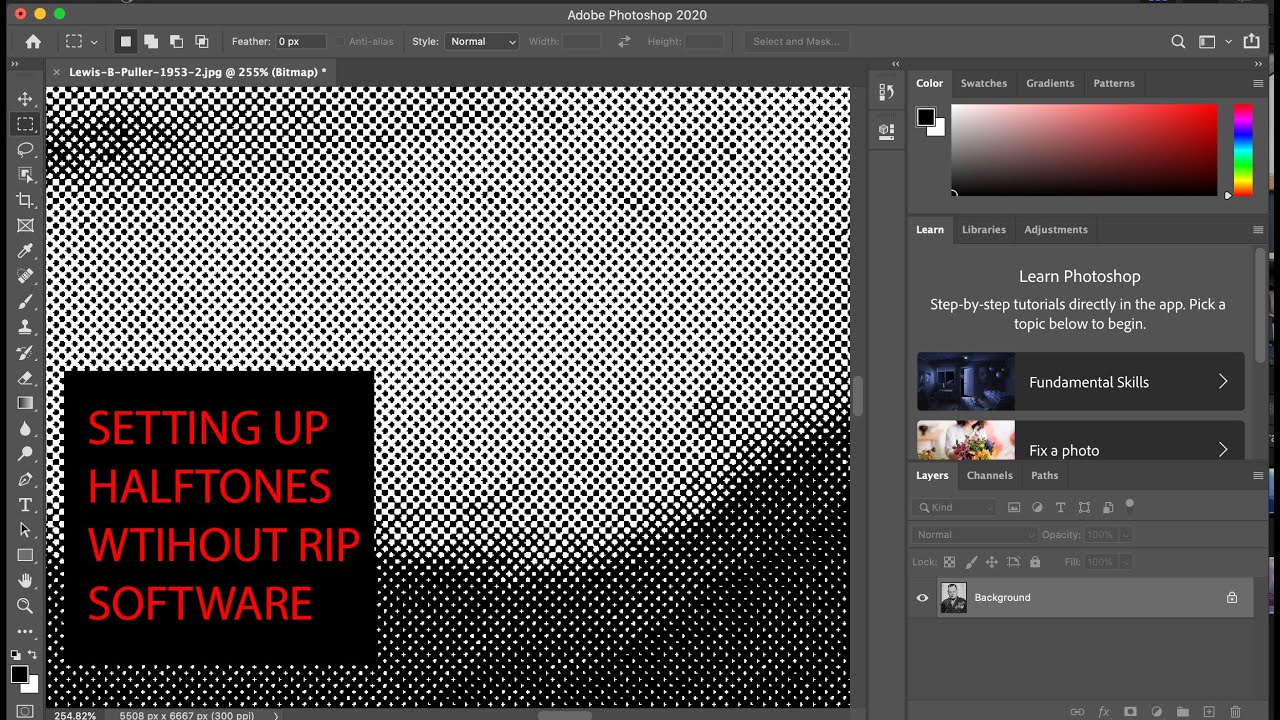The height and width of the screenshot is (720, 1280).
Task: Open the Style dropdown set to Normal
Action: [482, 41]
